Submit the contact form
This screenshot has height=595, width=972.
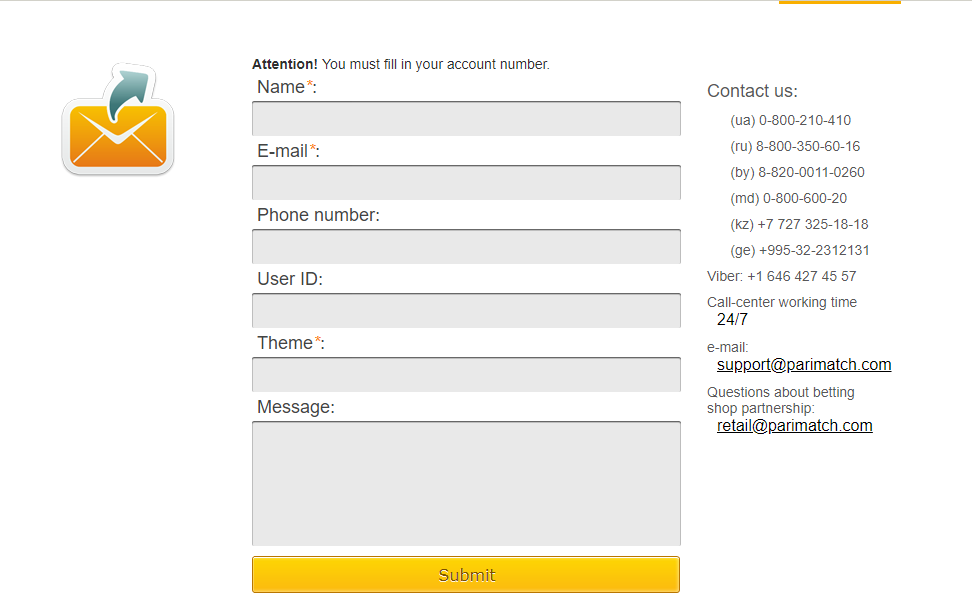click(466, 575)
